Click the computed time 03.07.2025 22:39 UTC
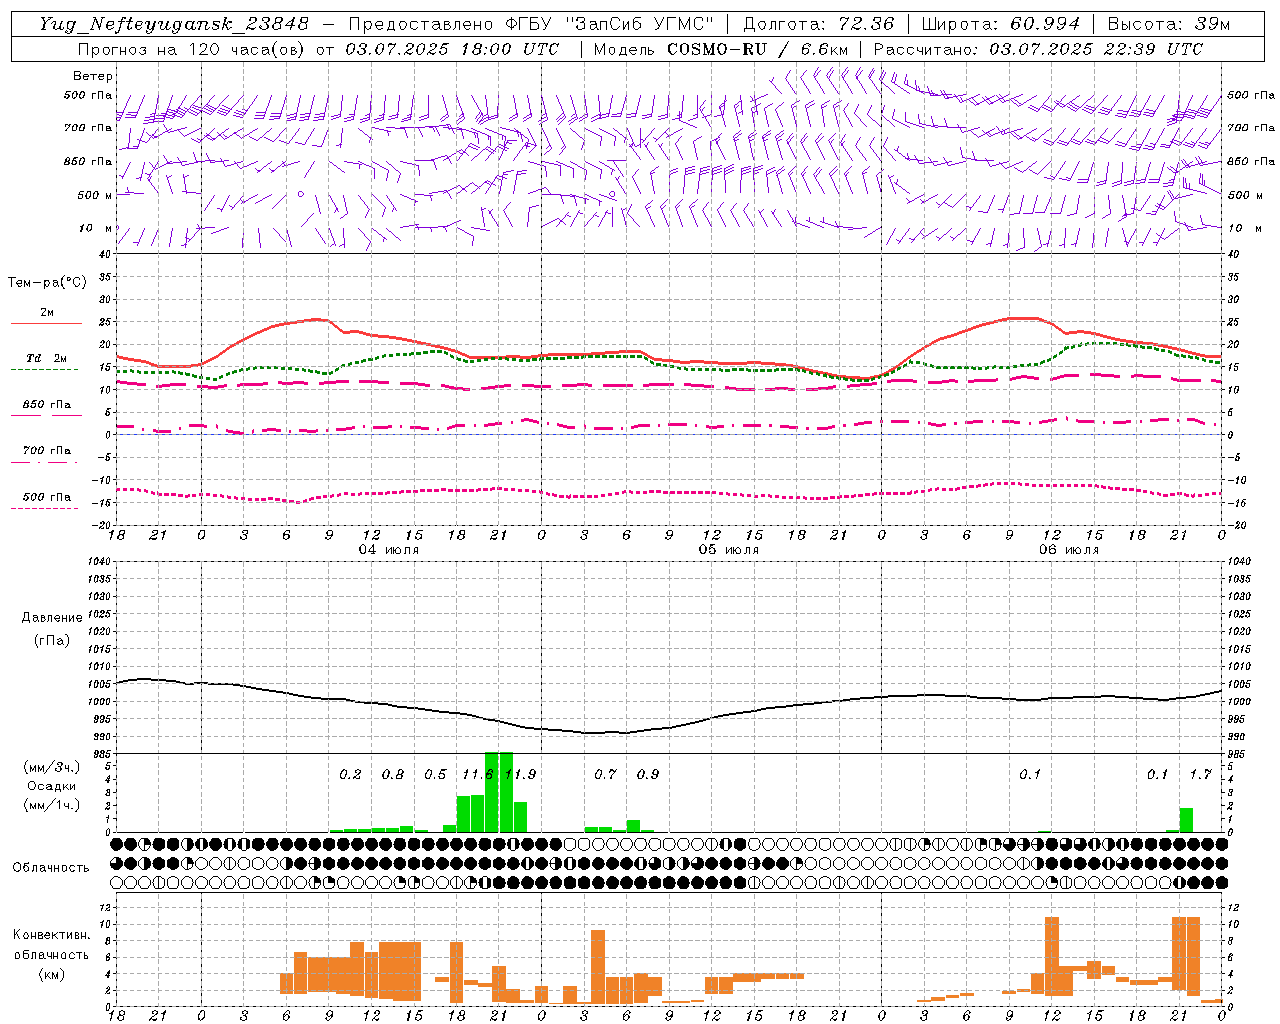 point(1096,49)
